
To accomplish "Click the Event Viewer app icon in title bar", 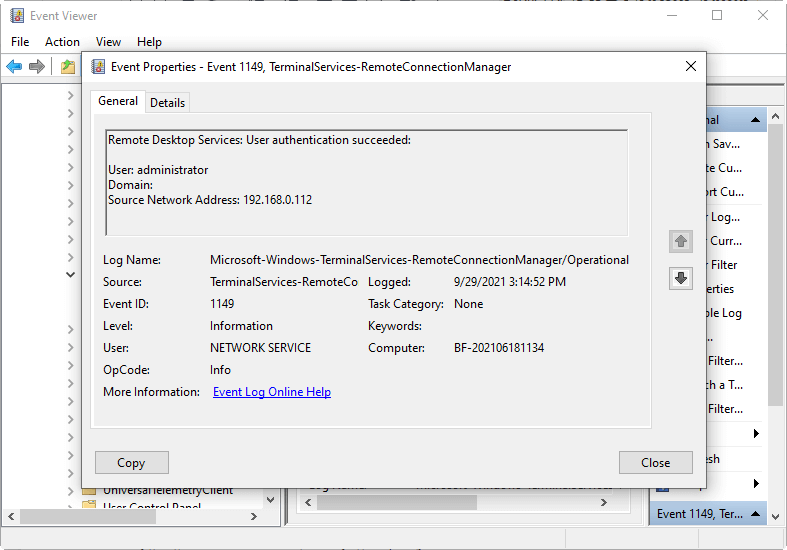I will click(x=17, y=15).
